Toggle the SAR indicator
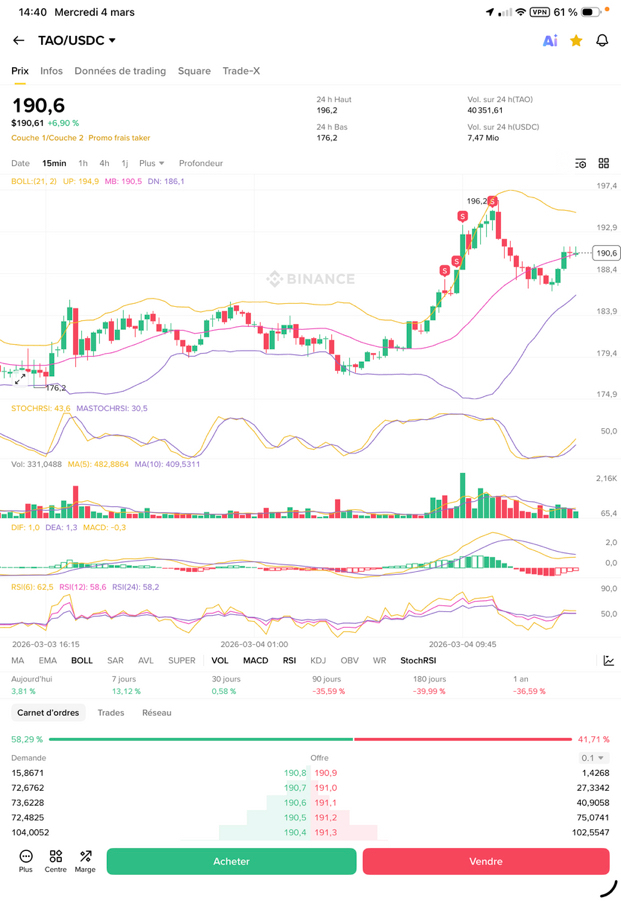The height and width of the screenshot is (901, 621). pos(115,661)
